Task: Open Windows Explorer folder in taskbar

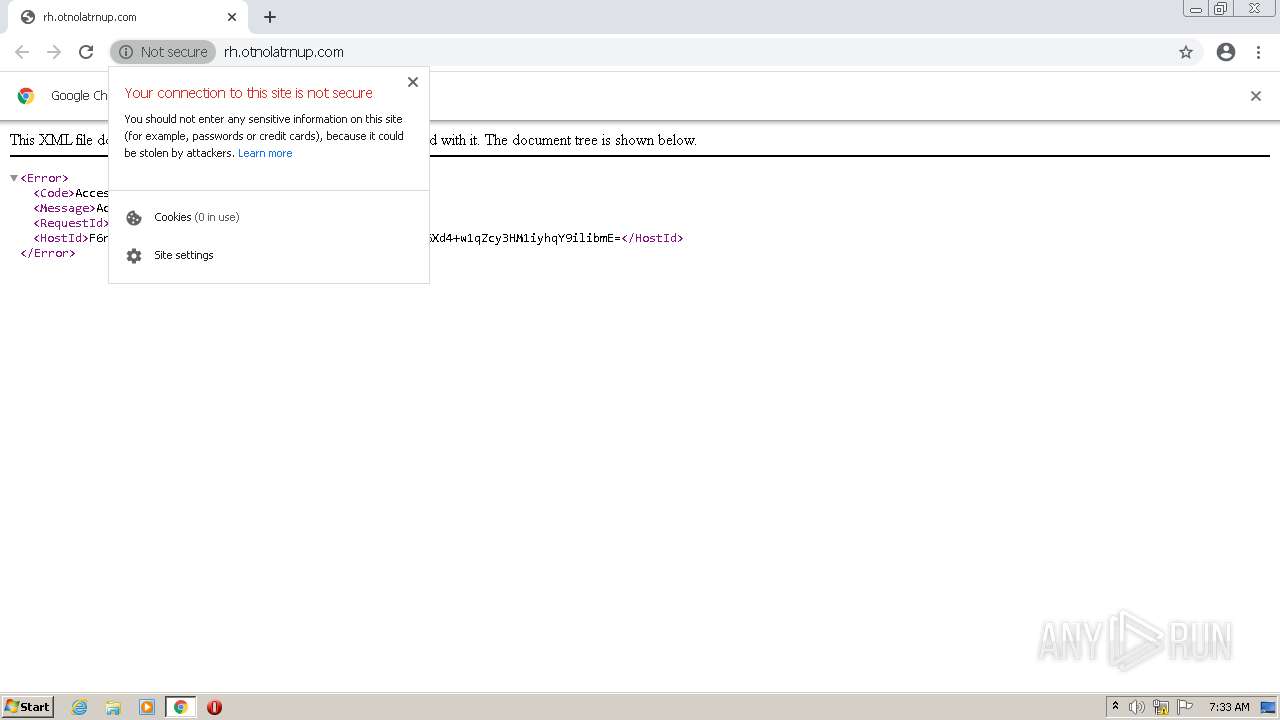Action: pyautogui.click(x=113, y=707)
